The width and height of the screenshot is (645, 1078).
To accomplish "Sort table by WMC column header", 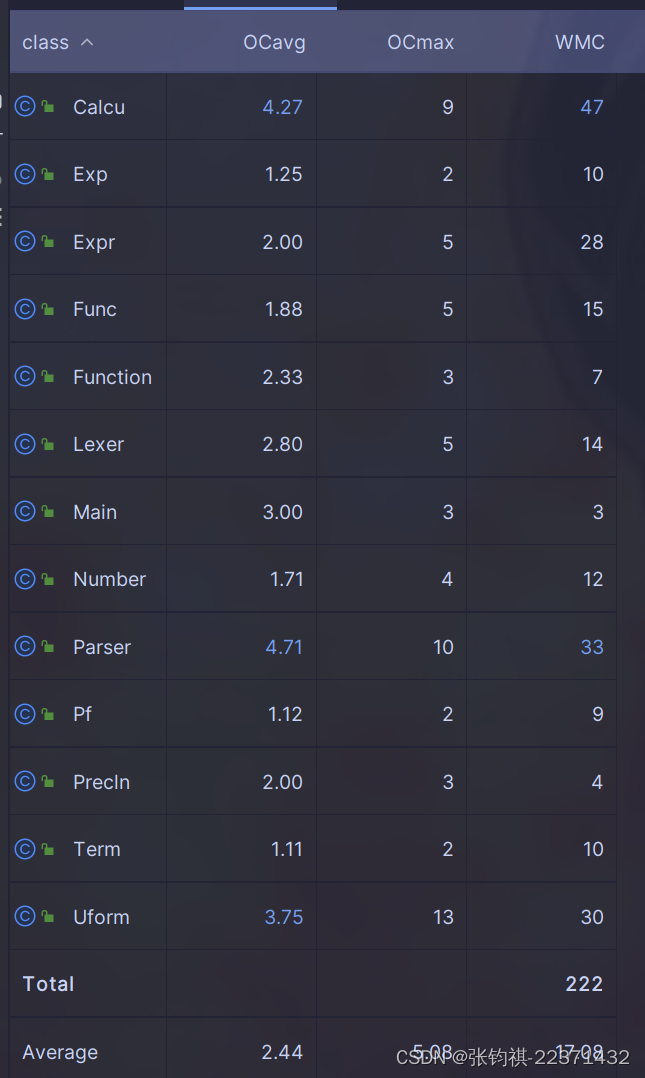I will click(580, 42).
